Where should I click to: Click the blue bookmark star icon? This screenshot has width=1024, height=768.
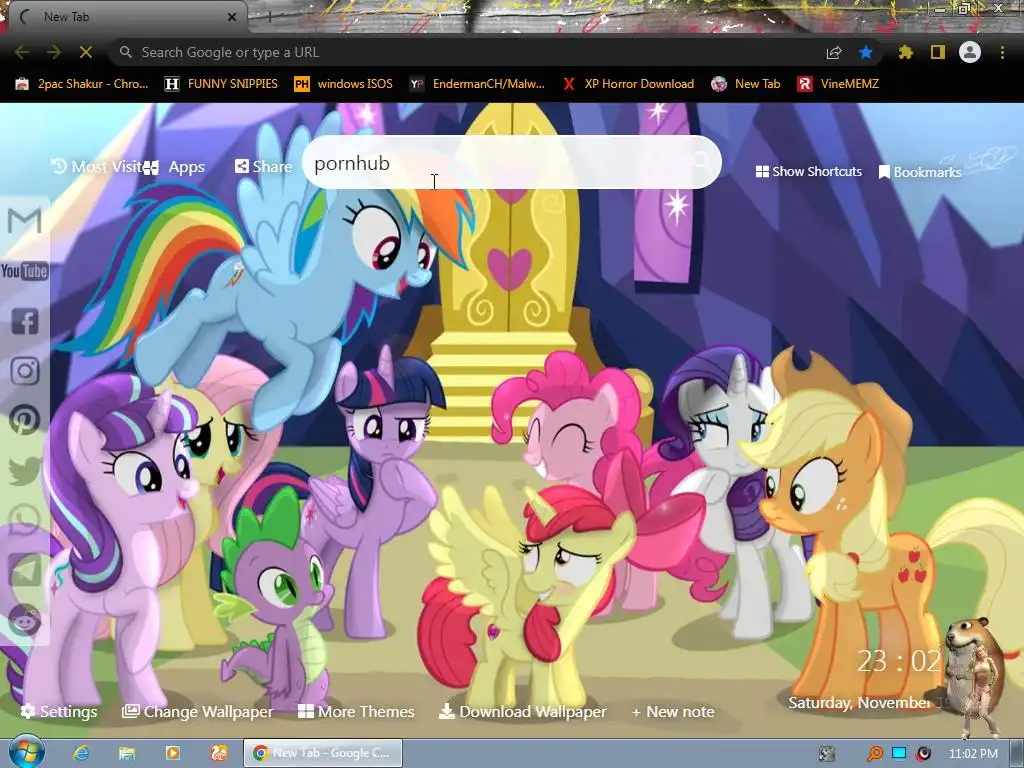pyautogui.click(x=866, y=52)
